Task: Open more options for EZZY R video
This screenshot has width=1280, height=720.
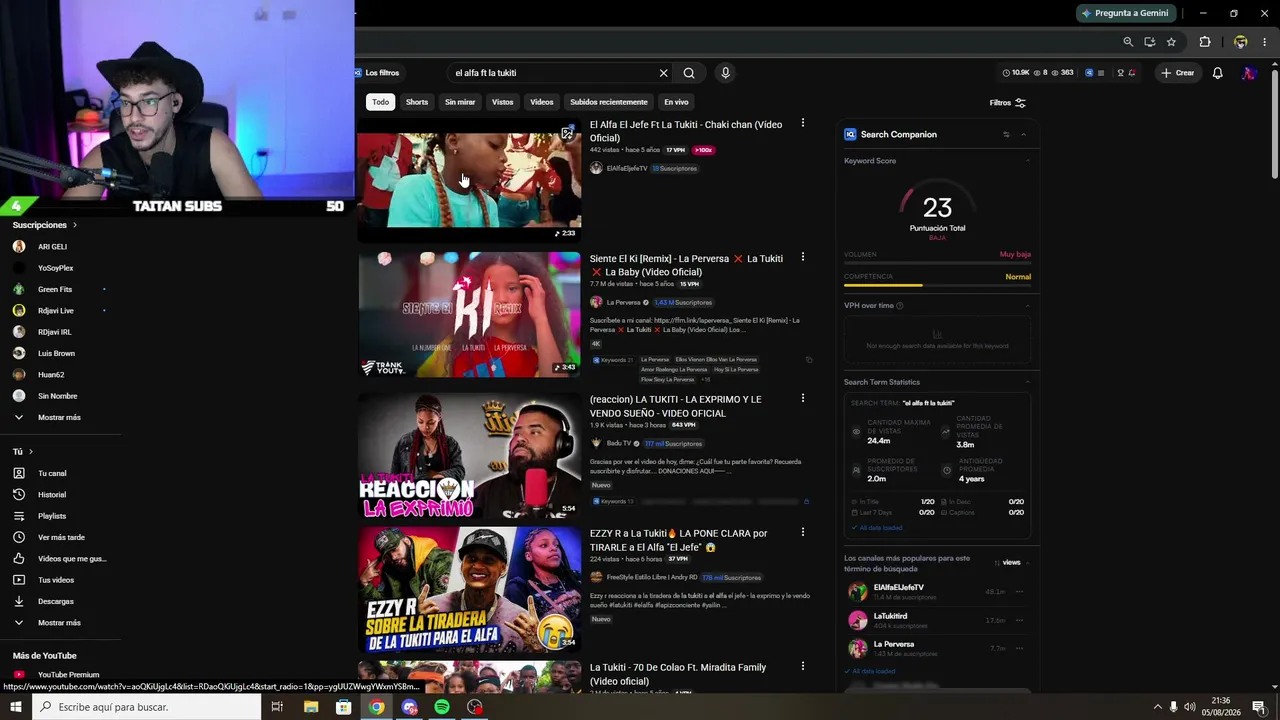Action: [x=802, y=532]
